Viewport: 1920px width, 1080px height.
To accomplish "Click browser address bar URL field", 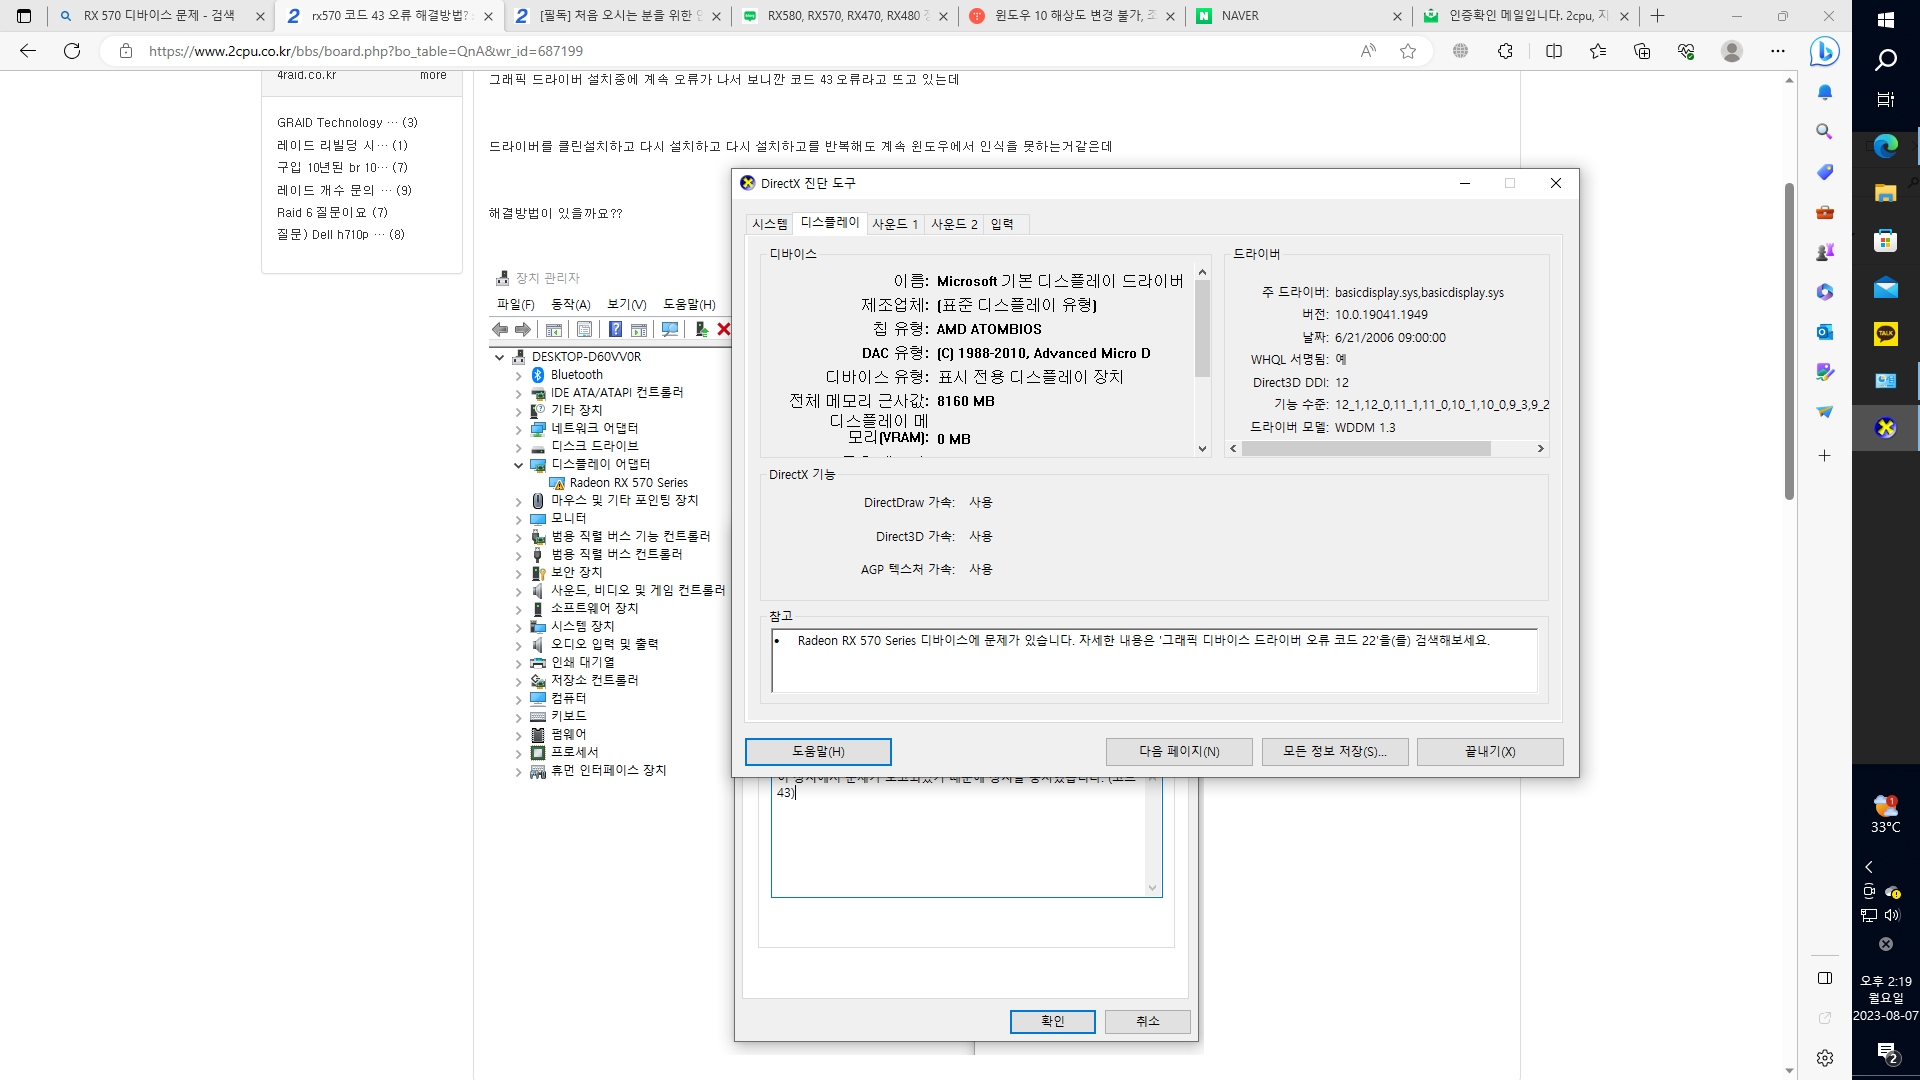I will [740, 51].
